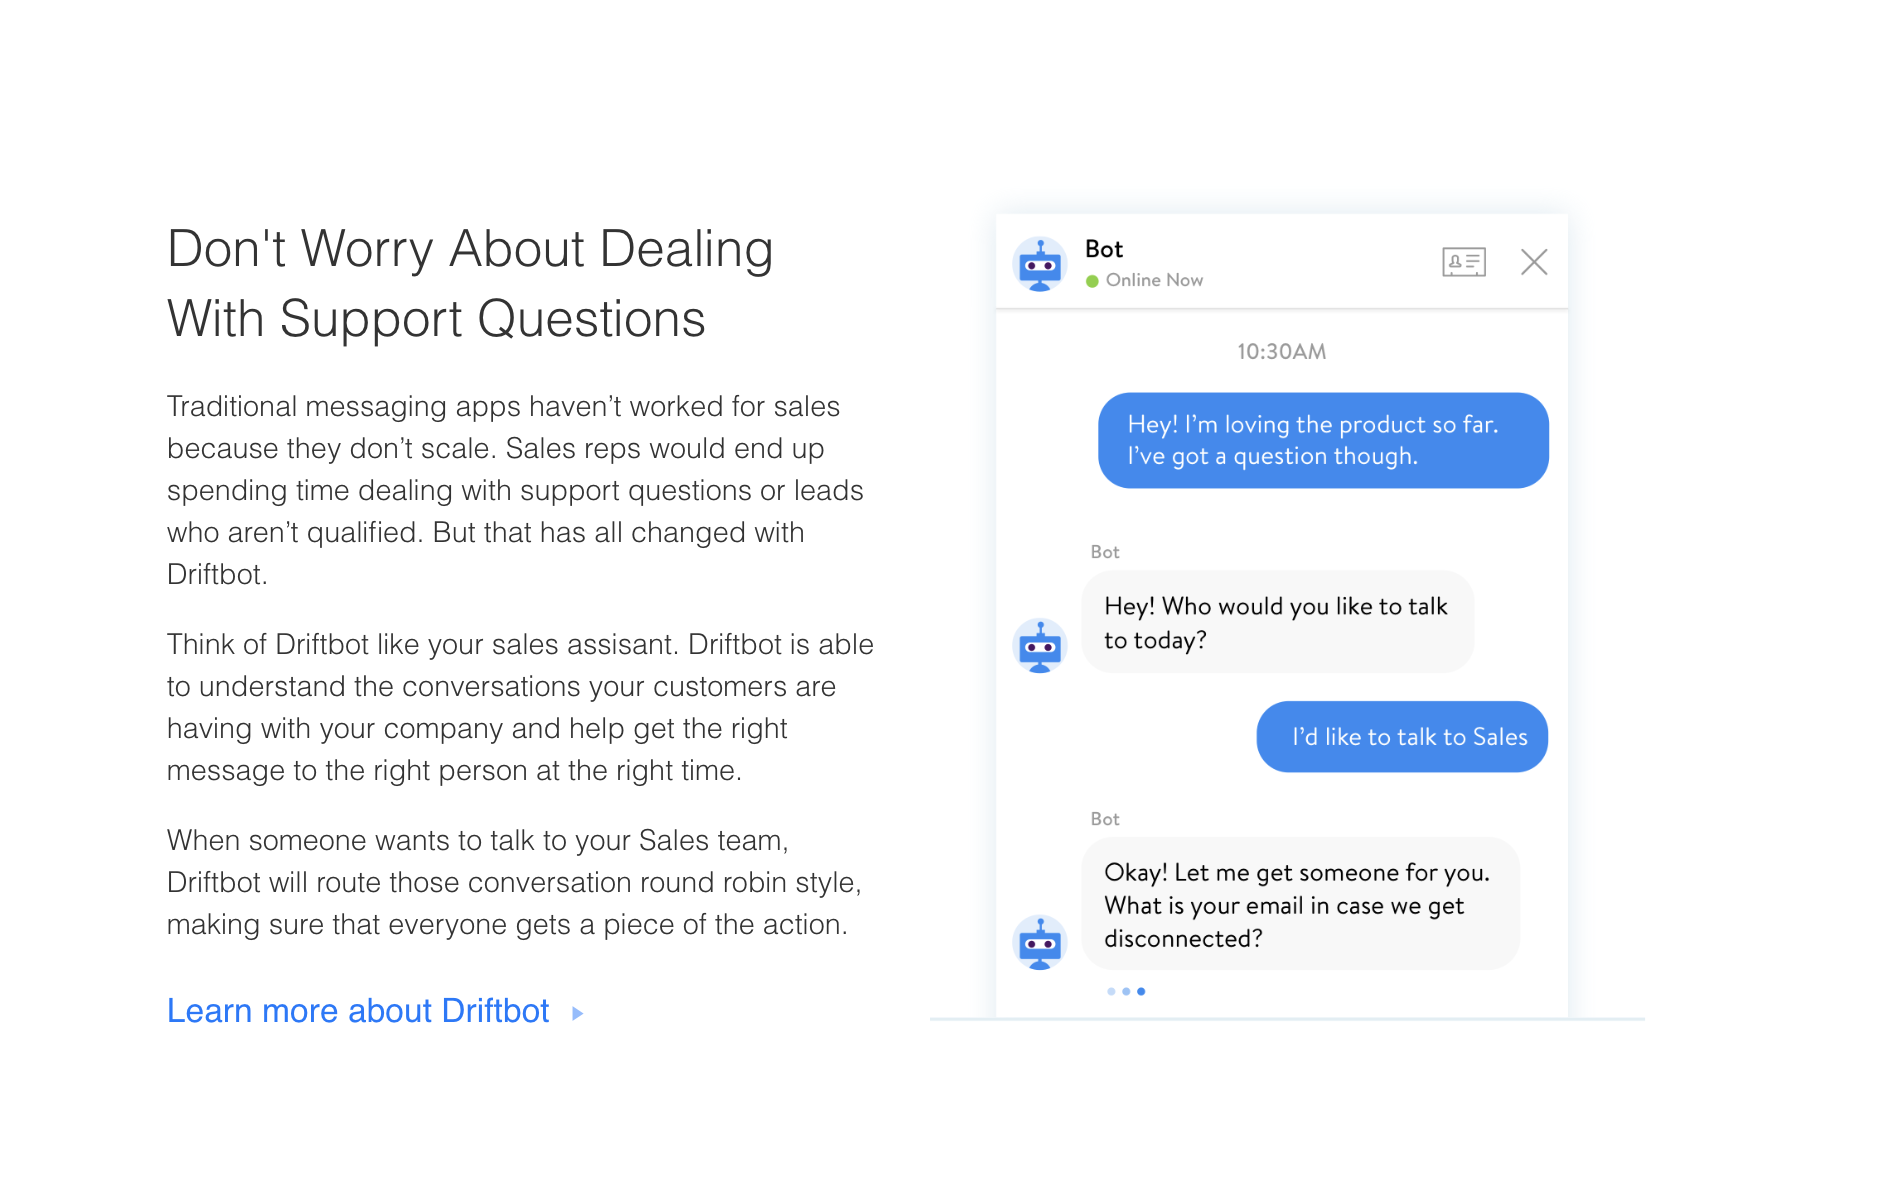Click the 'Bot' label above the last bot message
This screenshot has width=1886, height=1178.
(1105, 819)
